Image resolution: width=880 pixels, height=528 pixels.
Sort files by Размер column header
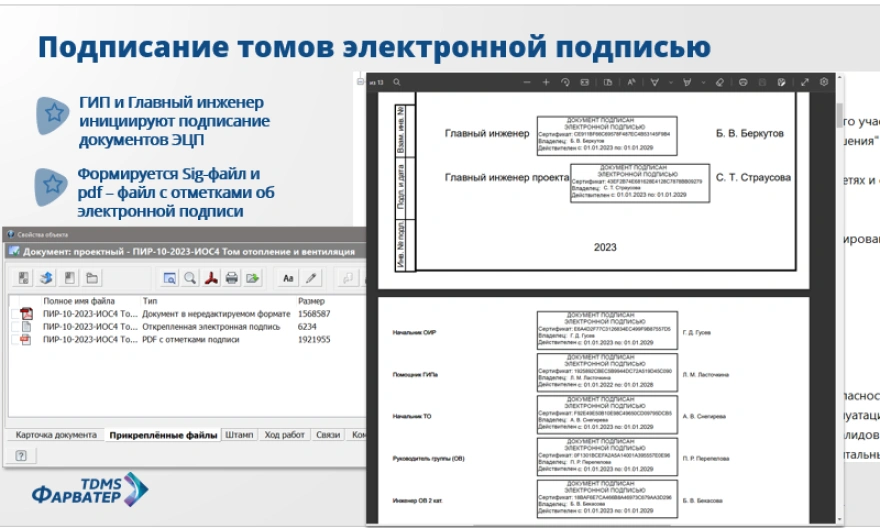(x=311, y=301)
